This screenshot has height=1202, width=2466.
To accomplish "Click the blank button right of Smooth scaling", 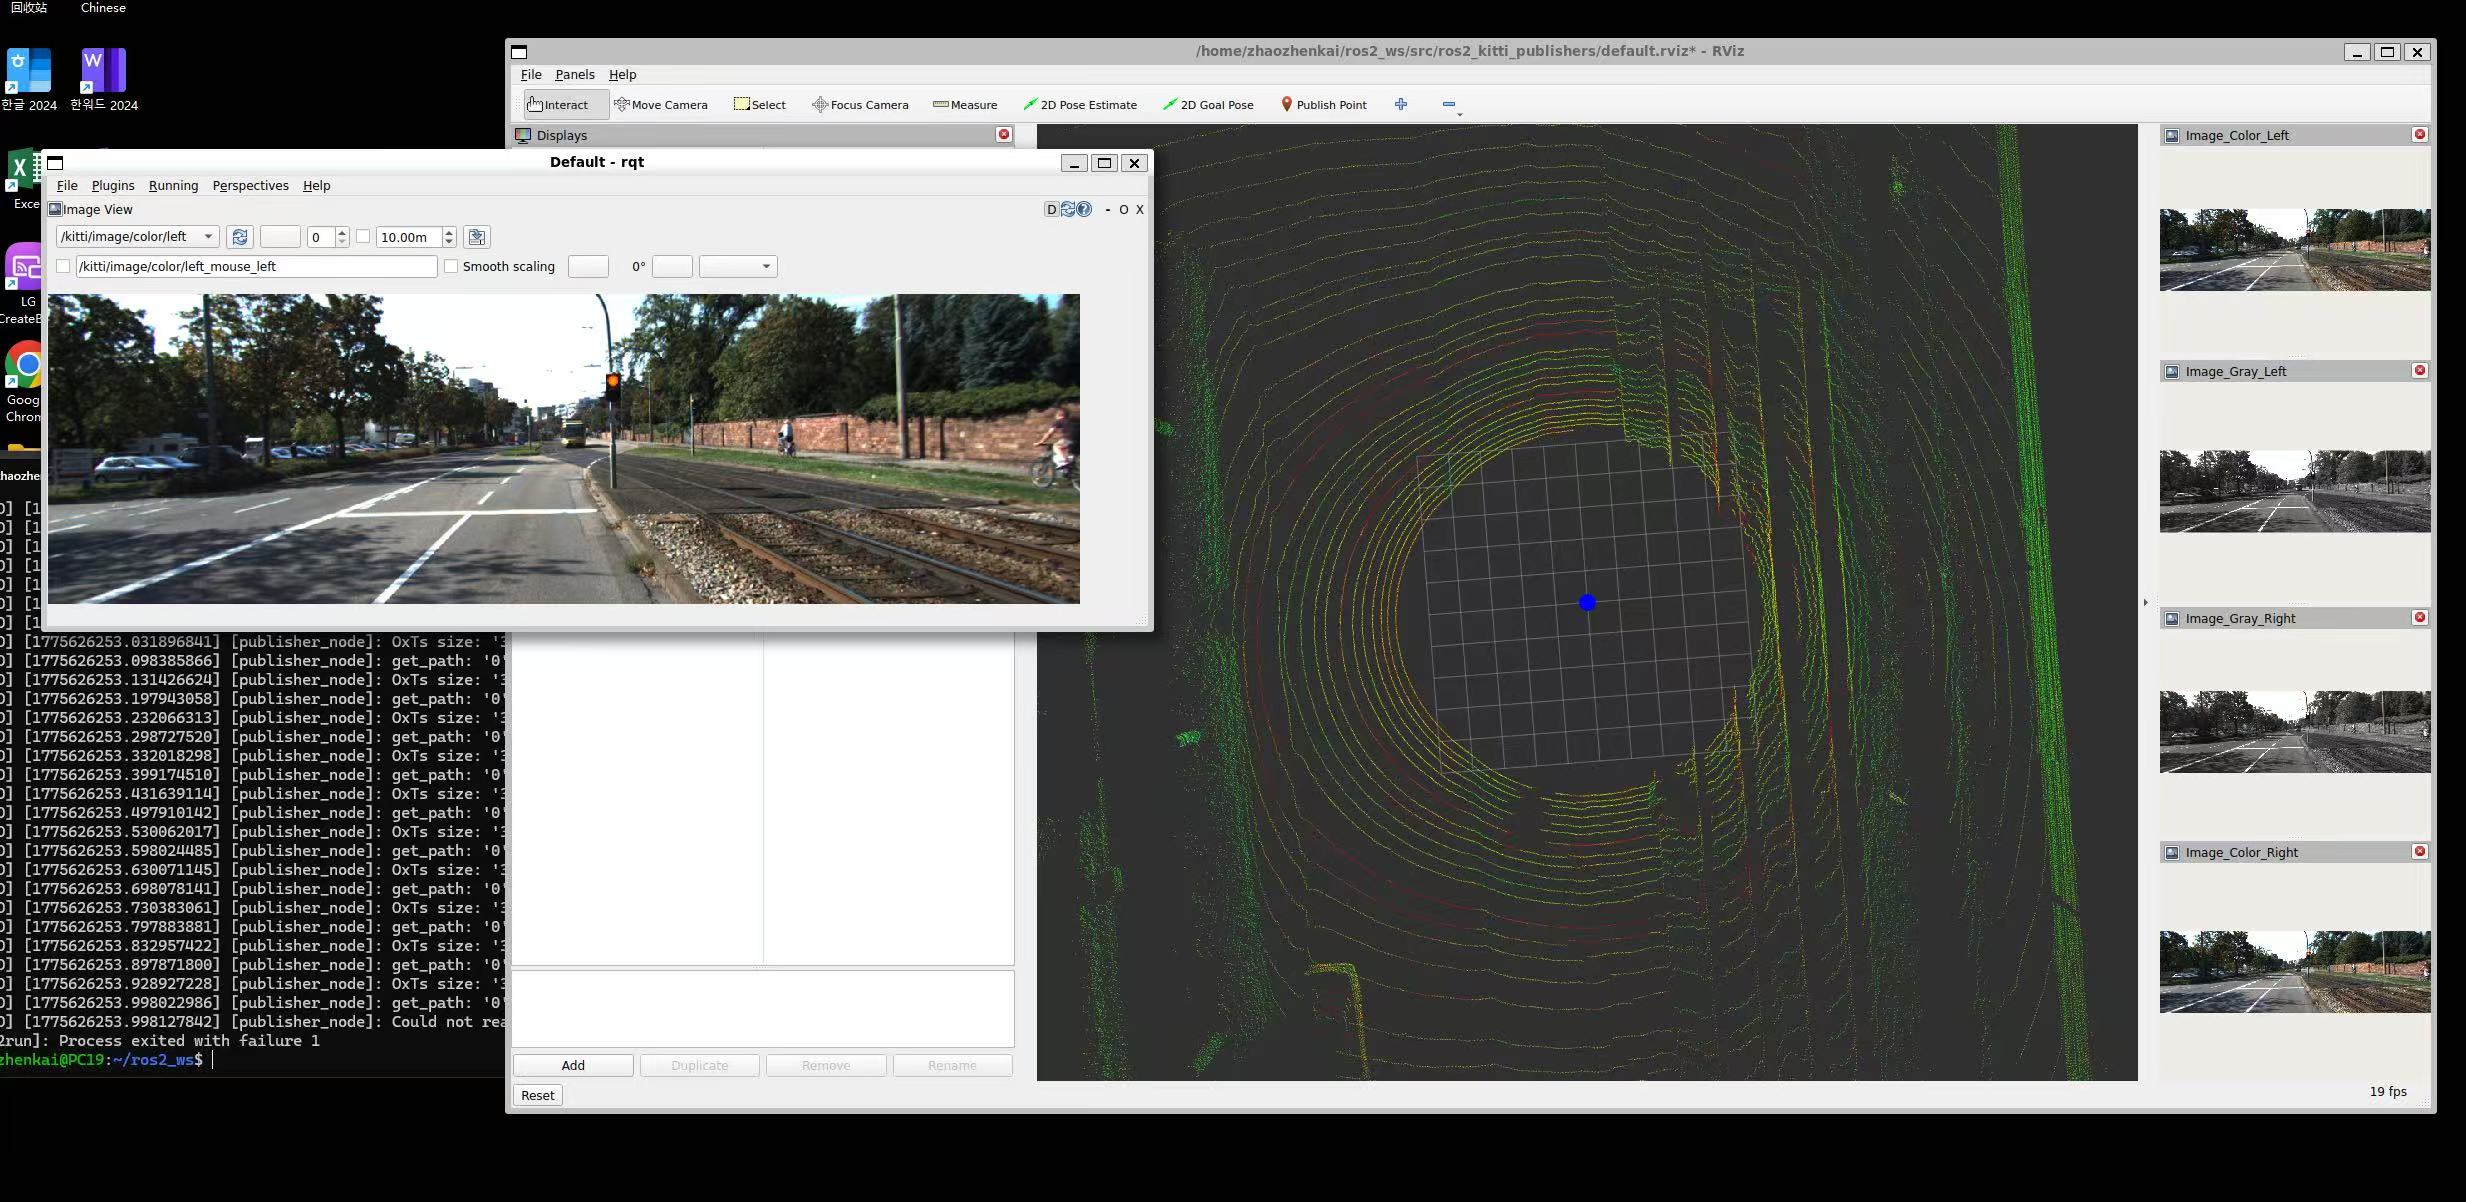I will click(x=588, y=266).
